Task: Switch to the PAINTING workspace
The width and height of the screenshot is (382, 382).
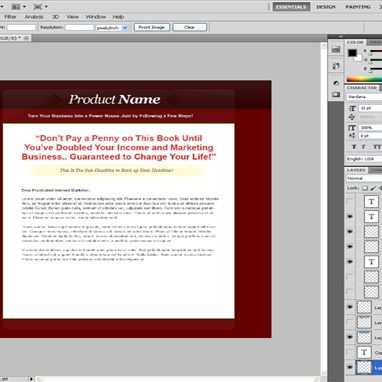Action: [358, 7]
